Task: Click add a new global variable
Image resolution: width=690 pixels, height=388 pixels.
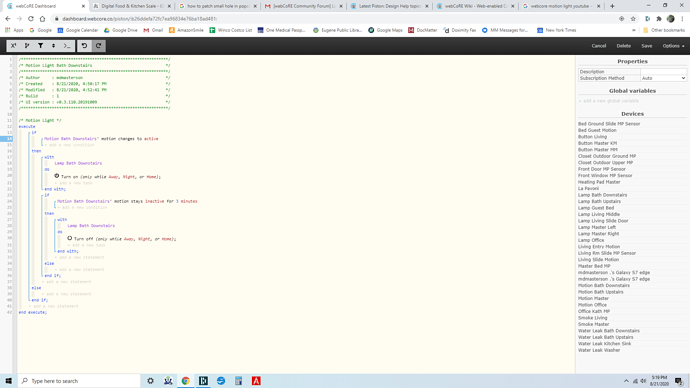Action: 609,101
